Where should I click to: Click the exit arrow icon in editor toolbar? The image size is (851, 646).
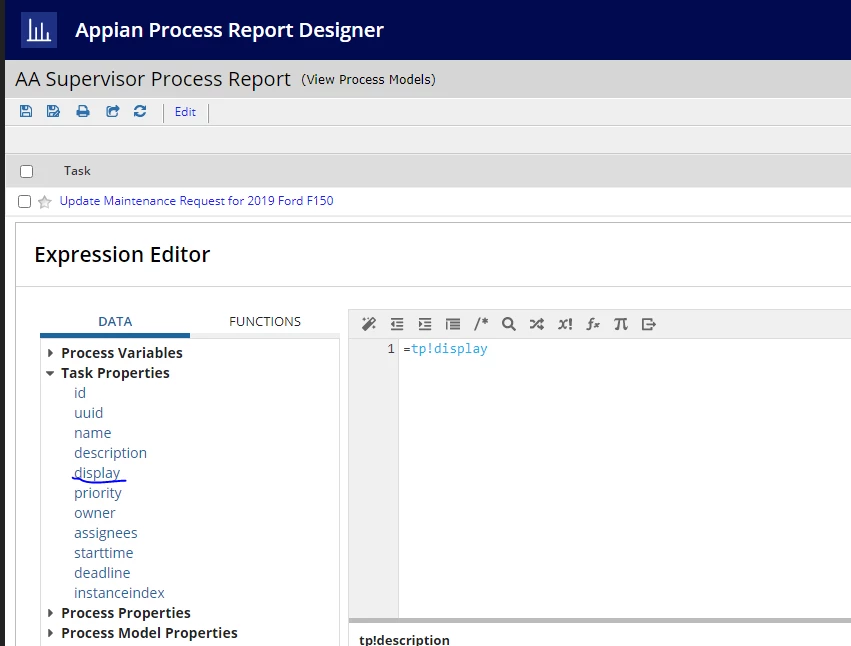tap(649, 324)
